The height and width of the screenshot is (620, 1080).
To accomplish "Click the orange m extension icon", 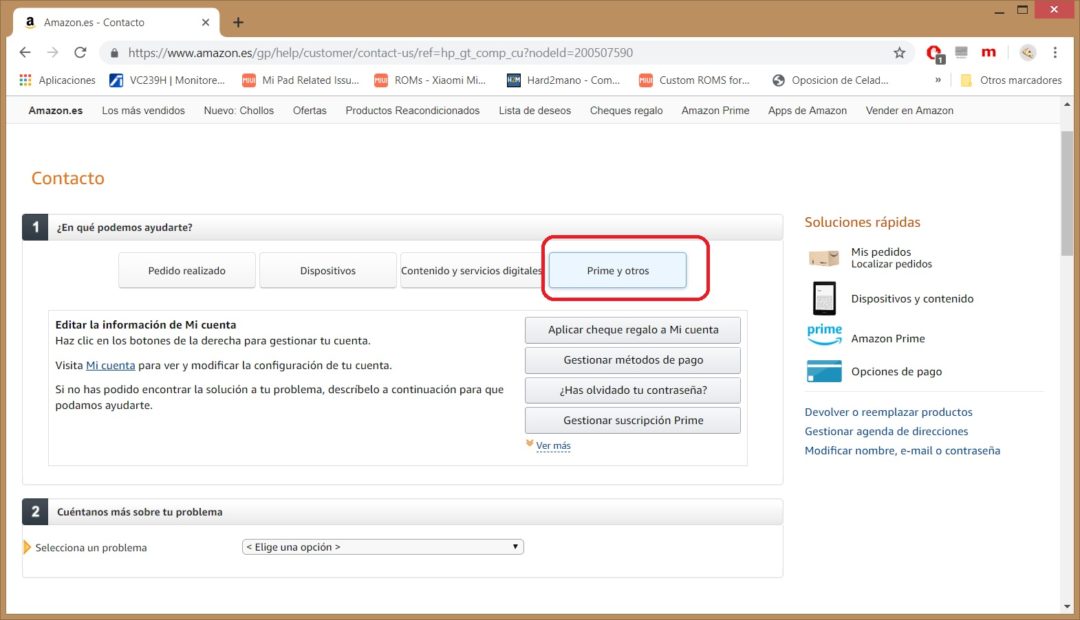I will pyautogui.click(x=989, y=52).
